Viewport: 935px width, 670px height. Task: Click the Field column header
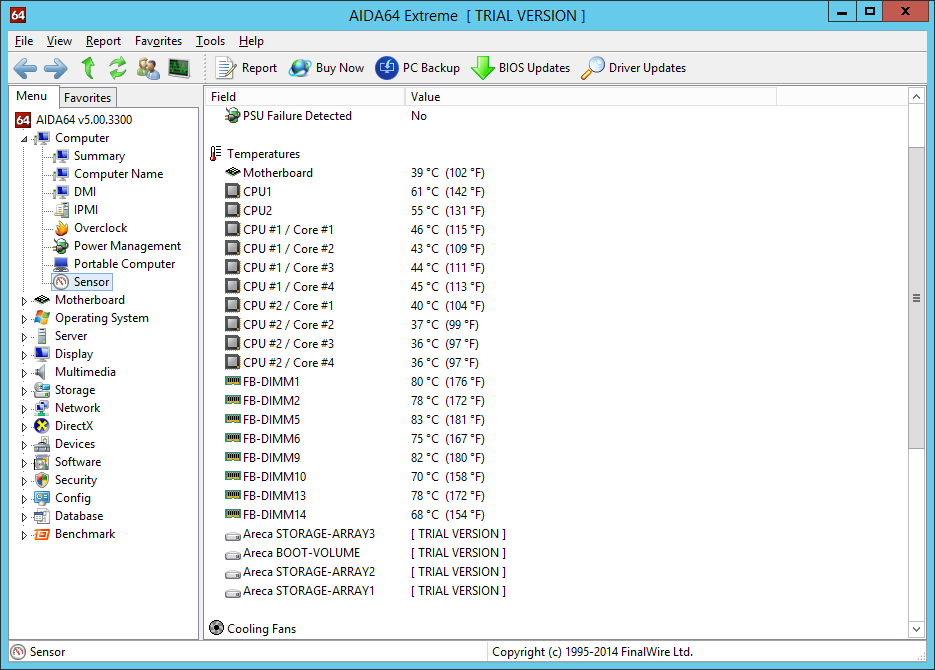point(305,97)
